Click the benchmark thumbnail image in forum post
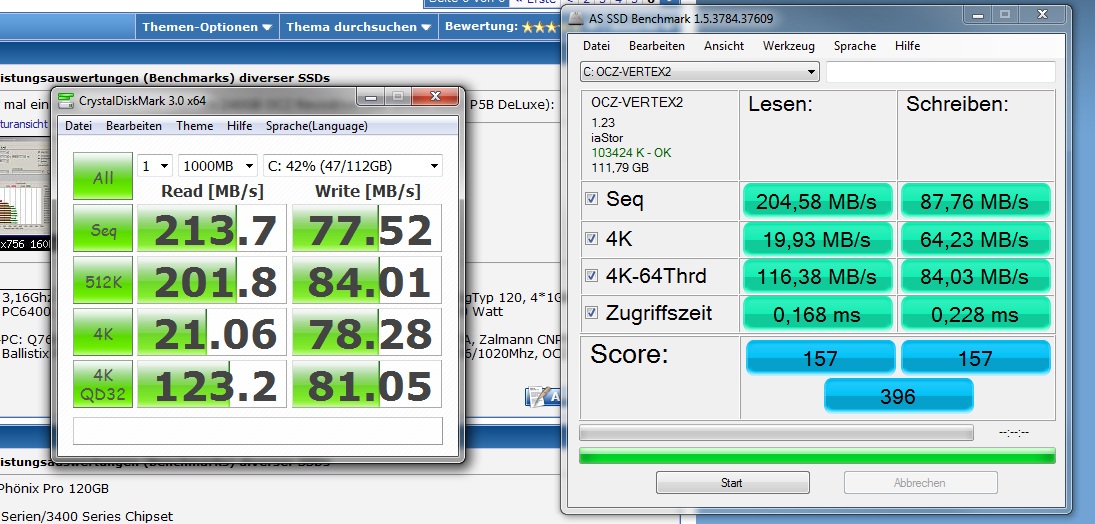This screenshot has height=524, width=1095. pyautogui.click(x=24, y=194)
